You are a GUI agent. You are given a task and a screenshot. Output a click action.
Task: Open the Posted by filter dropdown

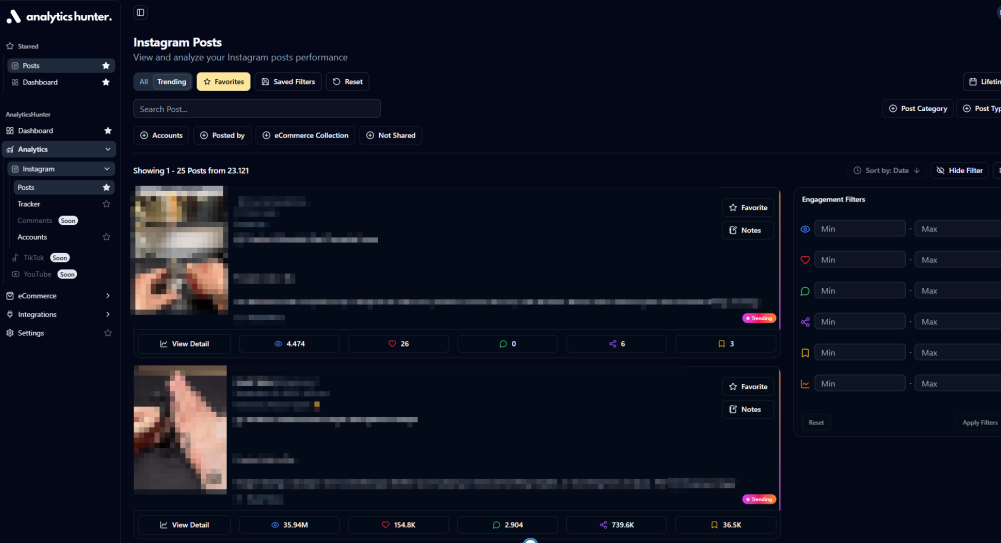point(222,135)
